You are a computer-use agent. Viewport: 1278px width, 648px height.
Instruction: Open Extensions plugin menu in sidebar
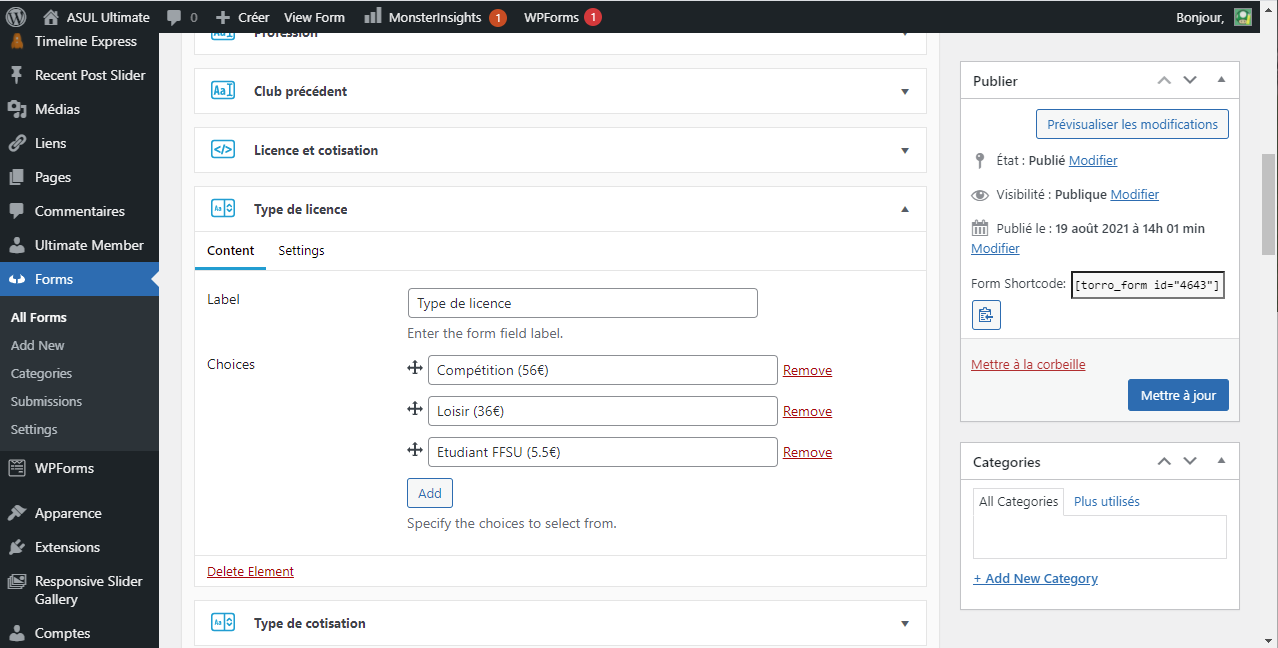pos(67,547)
